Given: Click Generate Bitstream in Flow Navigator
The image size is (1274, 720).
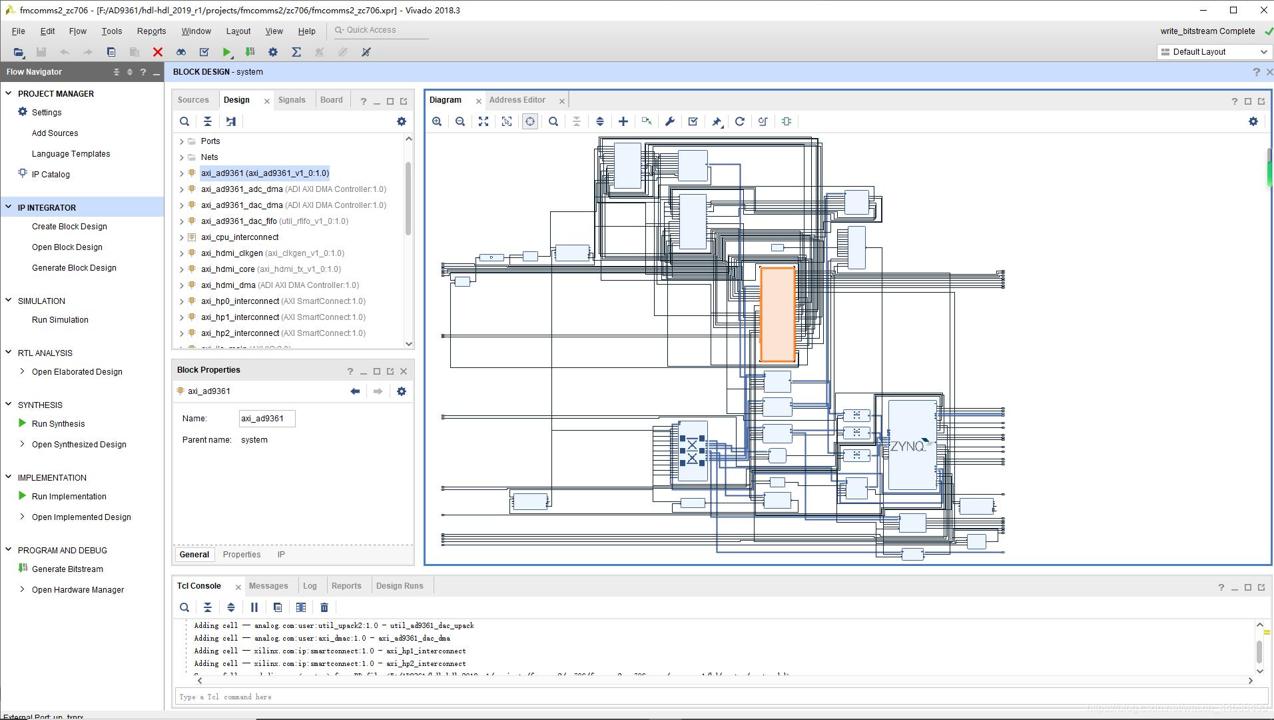Looking at the screenshot, I should point(67,569).
